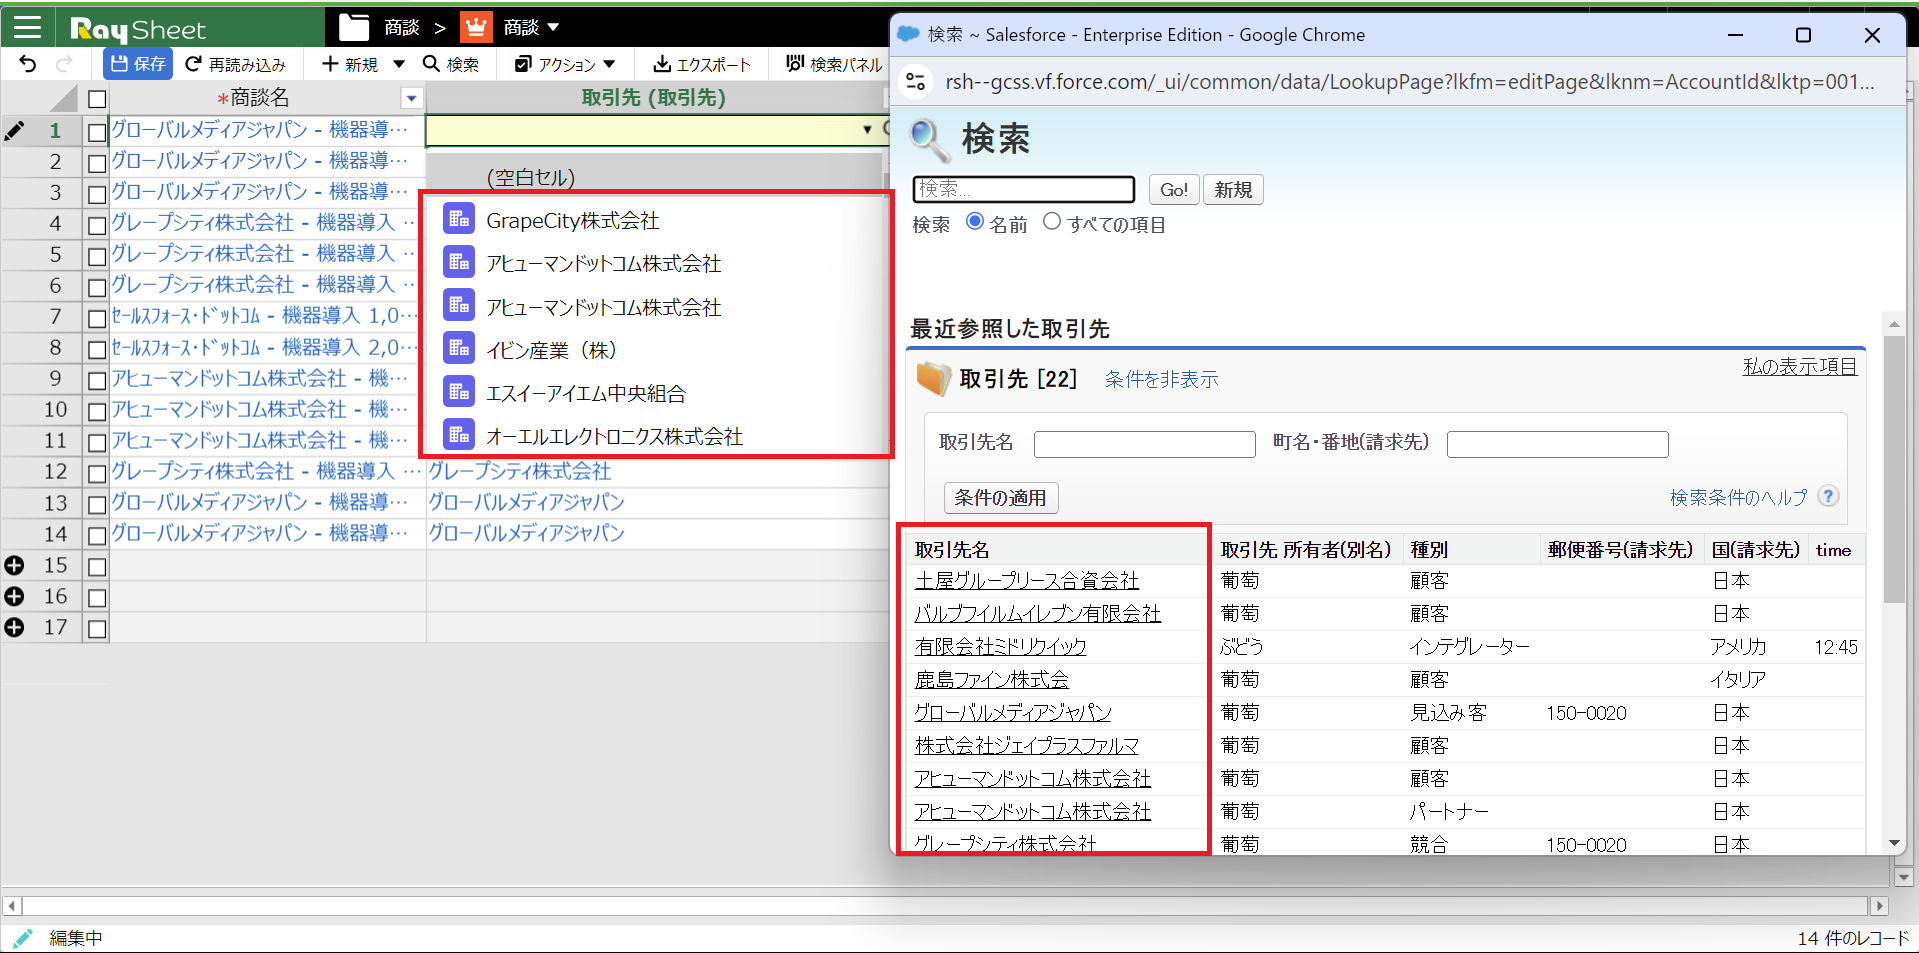Open 私の表示項目 link
The width and height of the screenshot is (1919, 953).
coord(1799,366)
